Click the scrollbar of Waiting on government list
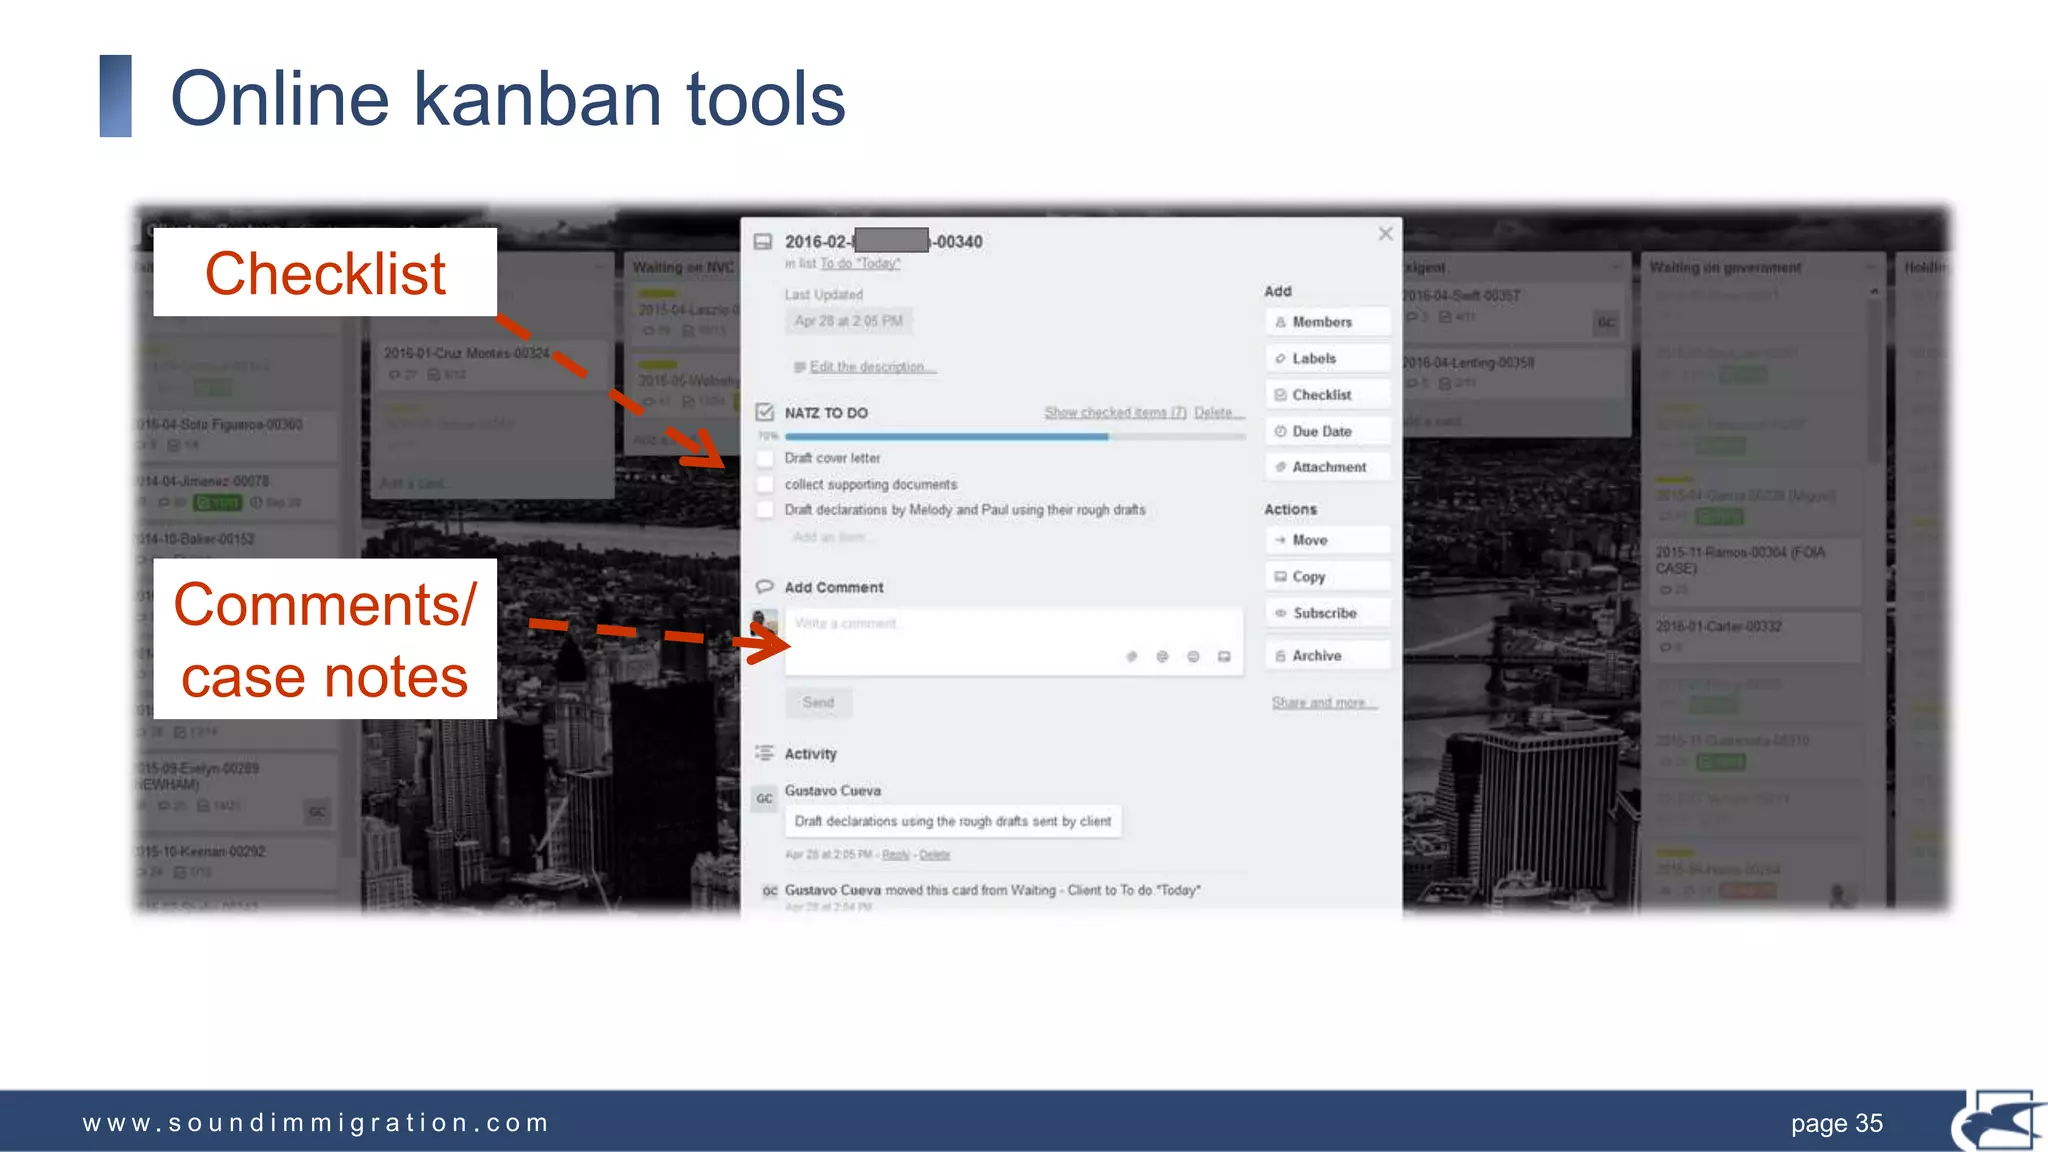Screen dimensions: 2048x1152 1874,380
